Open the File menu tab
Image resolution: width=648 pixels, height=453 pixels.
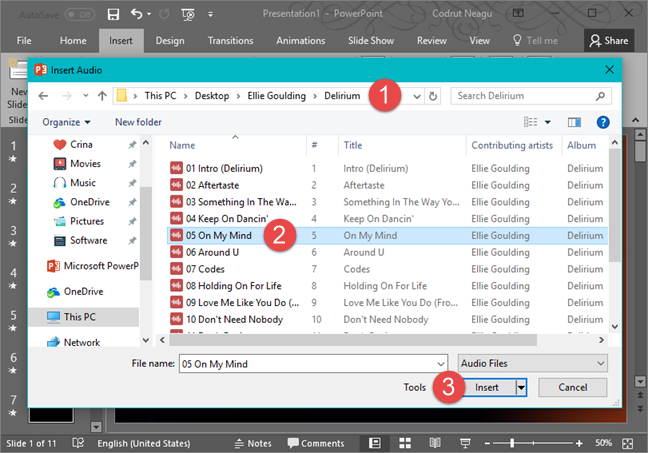(24, 41)
